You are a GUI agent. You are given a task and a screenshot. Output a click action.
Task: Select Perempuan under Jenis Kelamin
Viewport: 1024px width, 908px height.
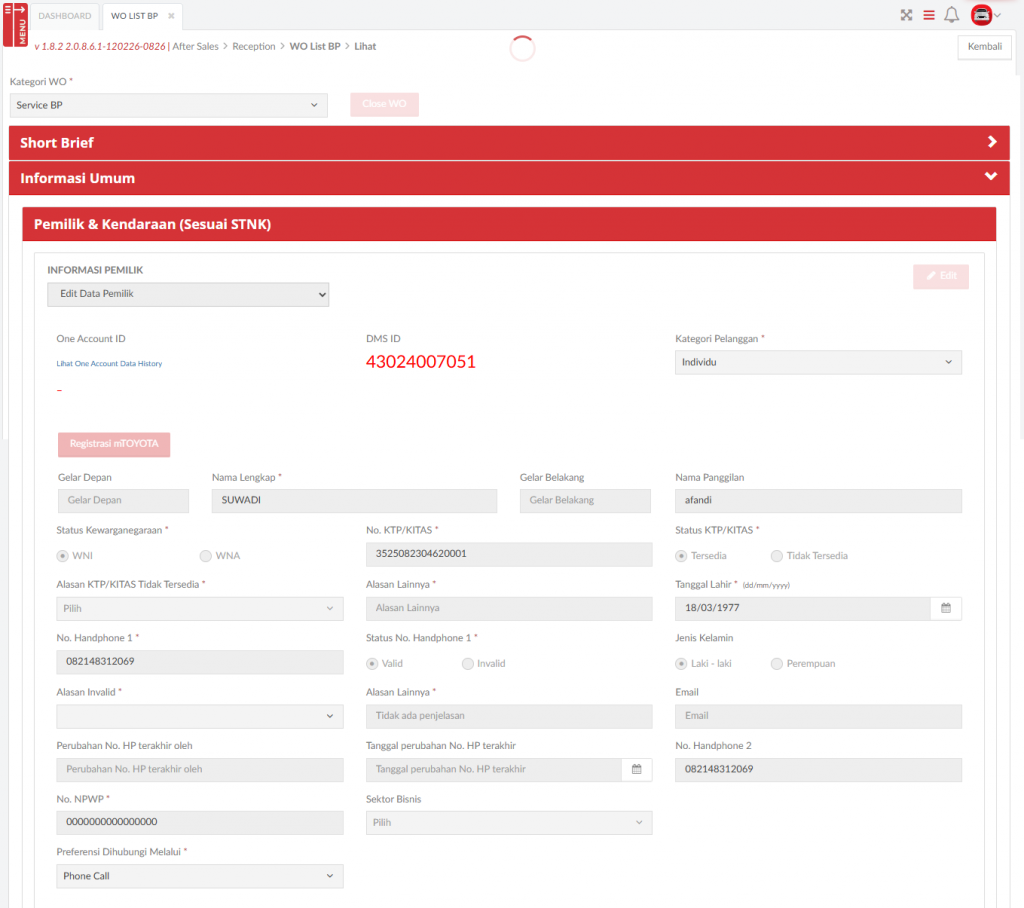(777, 664)
